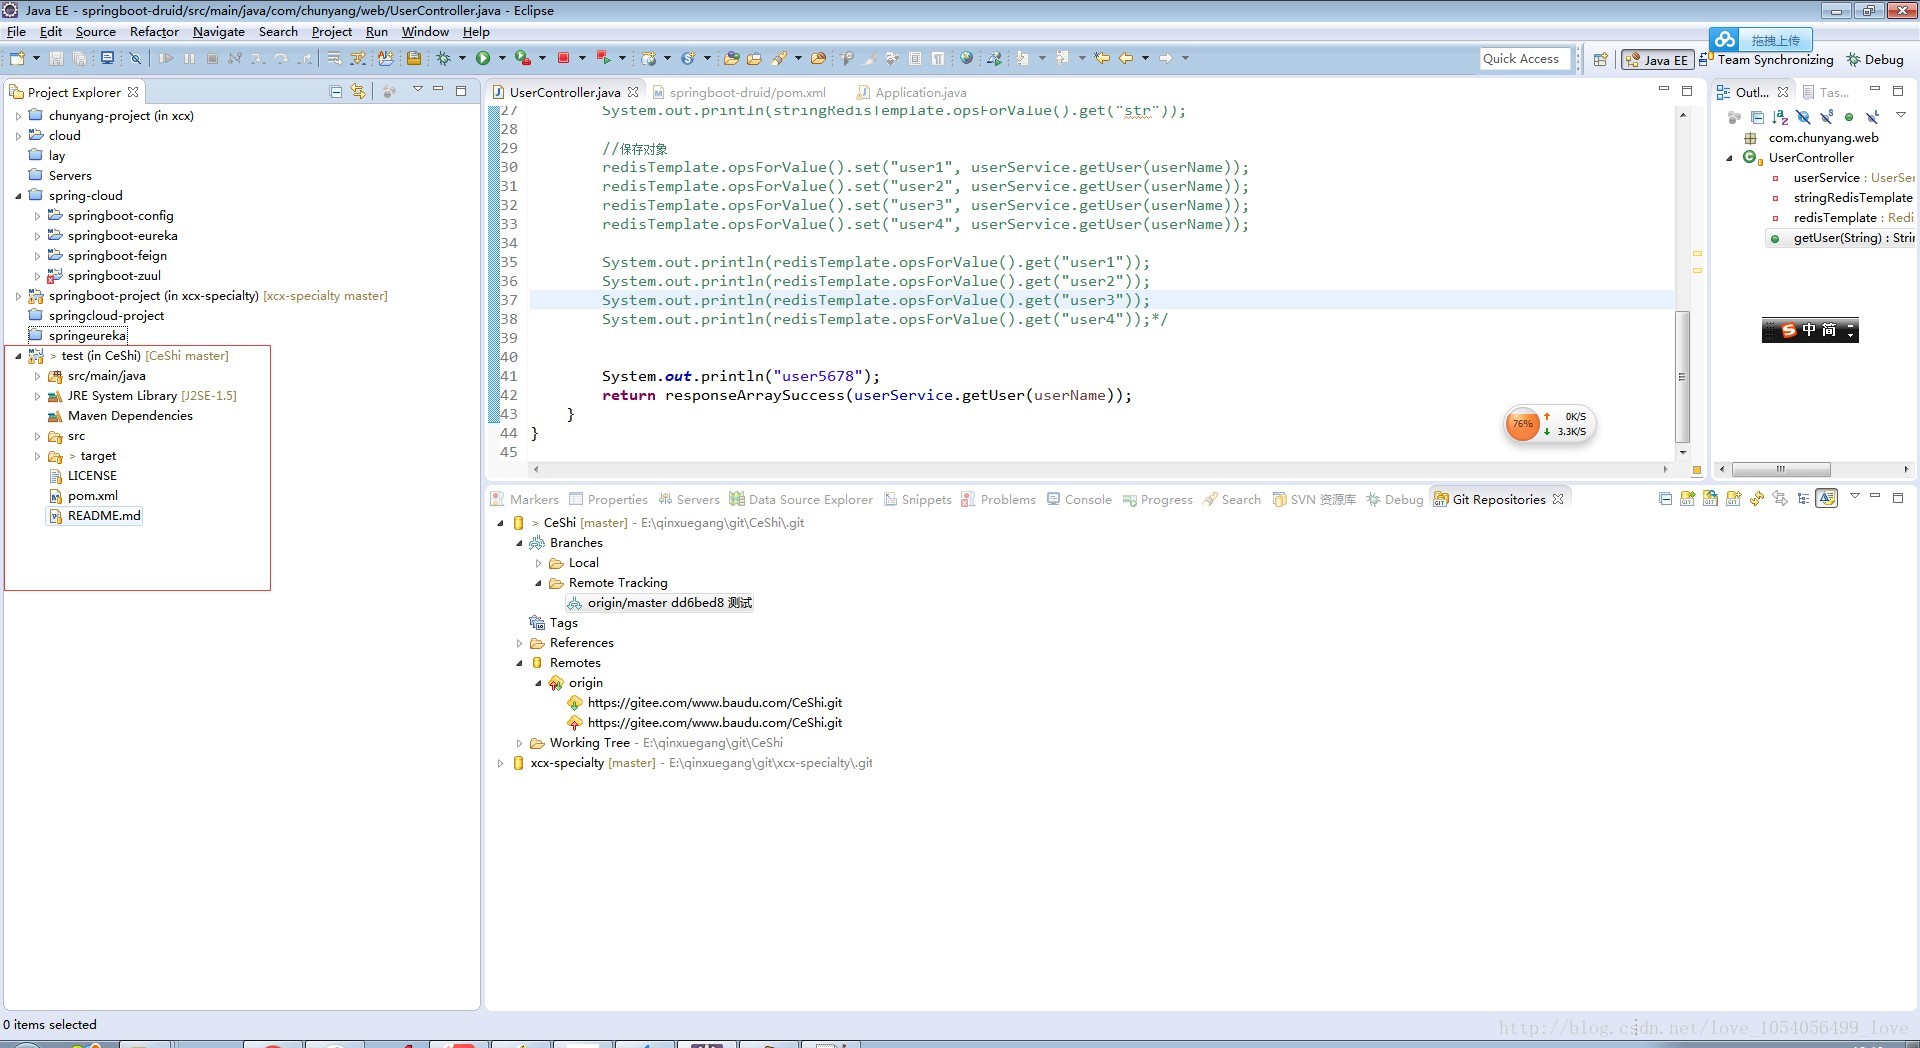Open Project Explorer view menu triangle
Screen dimensions: 1920x1048
(x=417, y=90)
